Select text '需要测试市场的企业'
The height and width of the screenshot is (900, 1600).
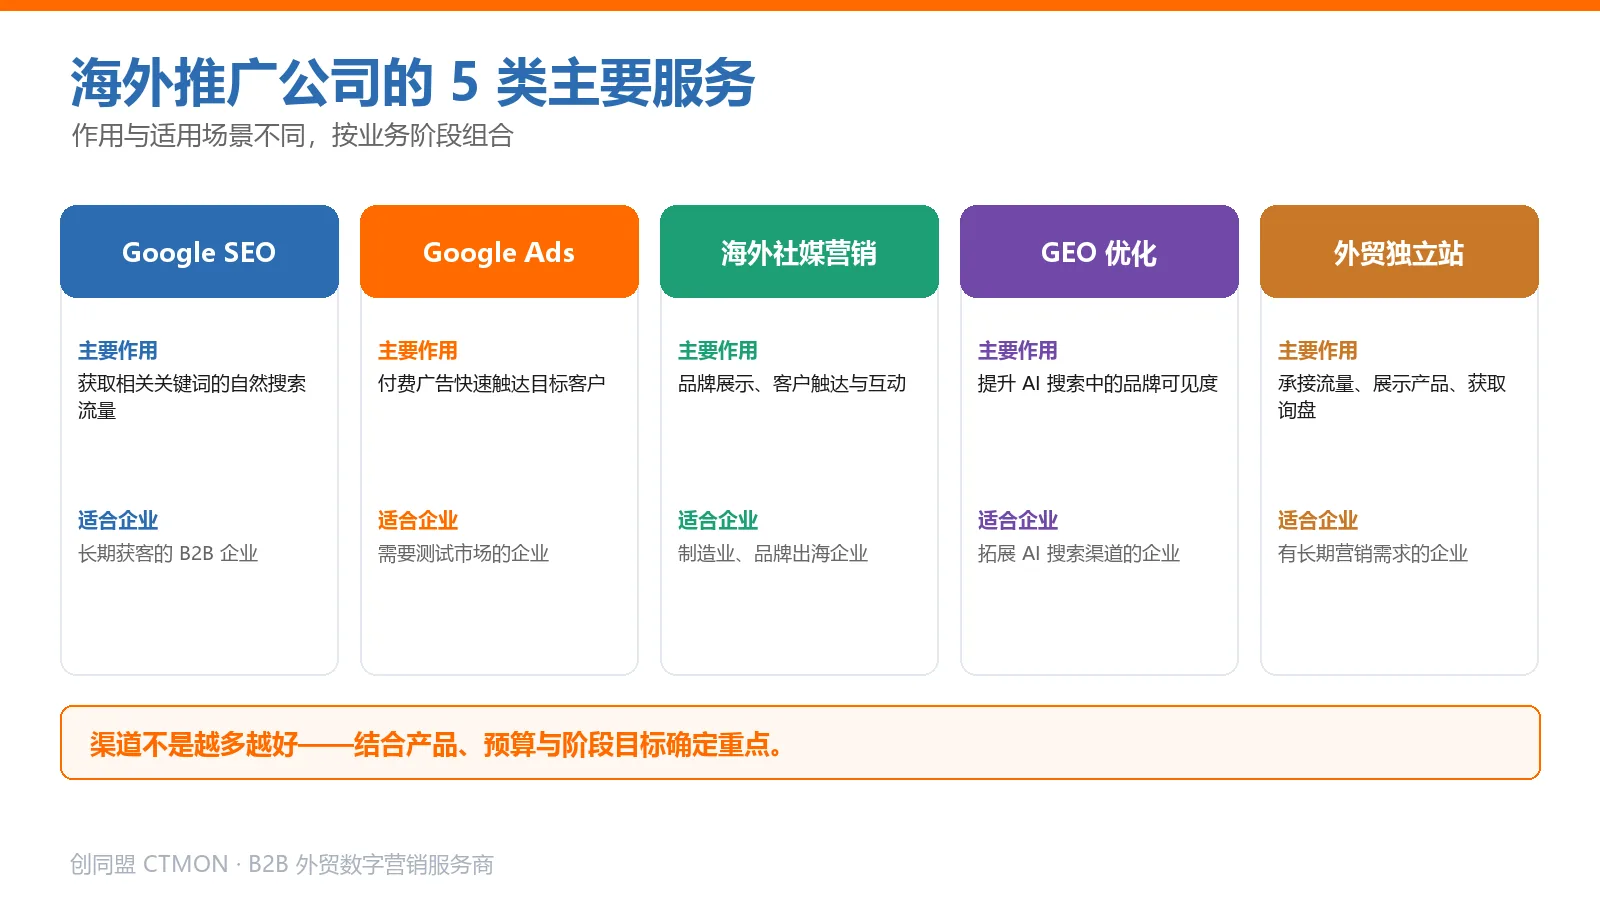click(x=464, y=554)
